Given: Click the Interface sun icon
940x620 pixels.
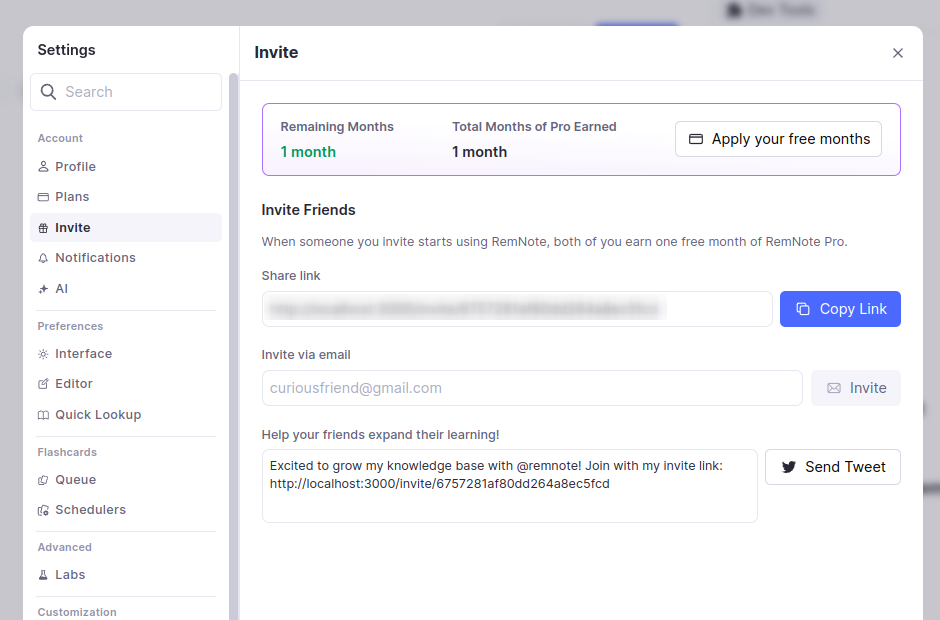Looking at the screenshot, I should click(43, 354).
